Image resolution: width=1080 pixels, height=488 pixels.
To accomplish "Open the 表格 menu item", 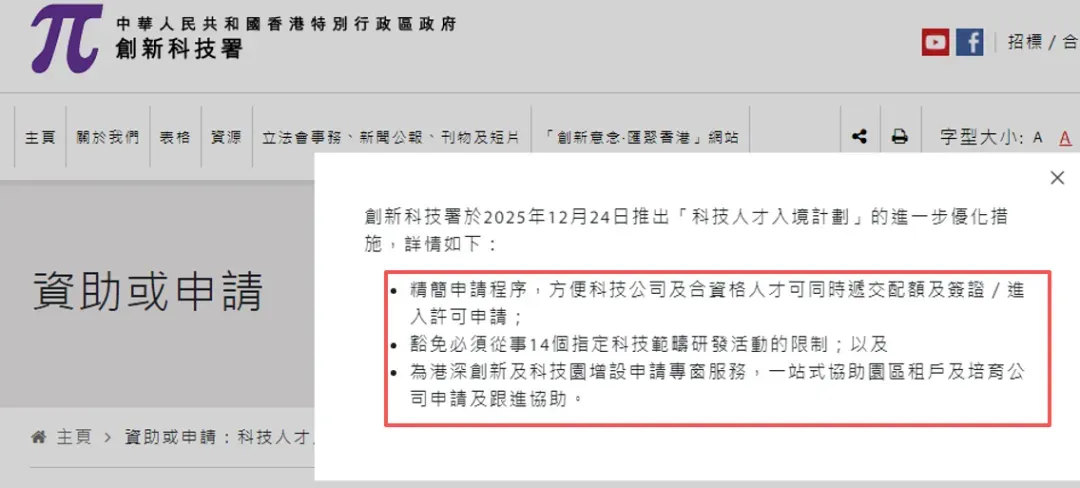I will click(175, 137).
